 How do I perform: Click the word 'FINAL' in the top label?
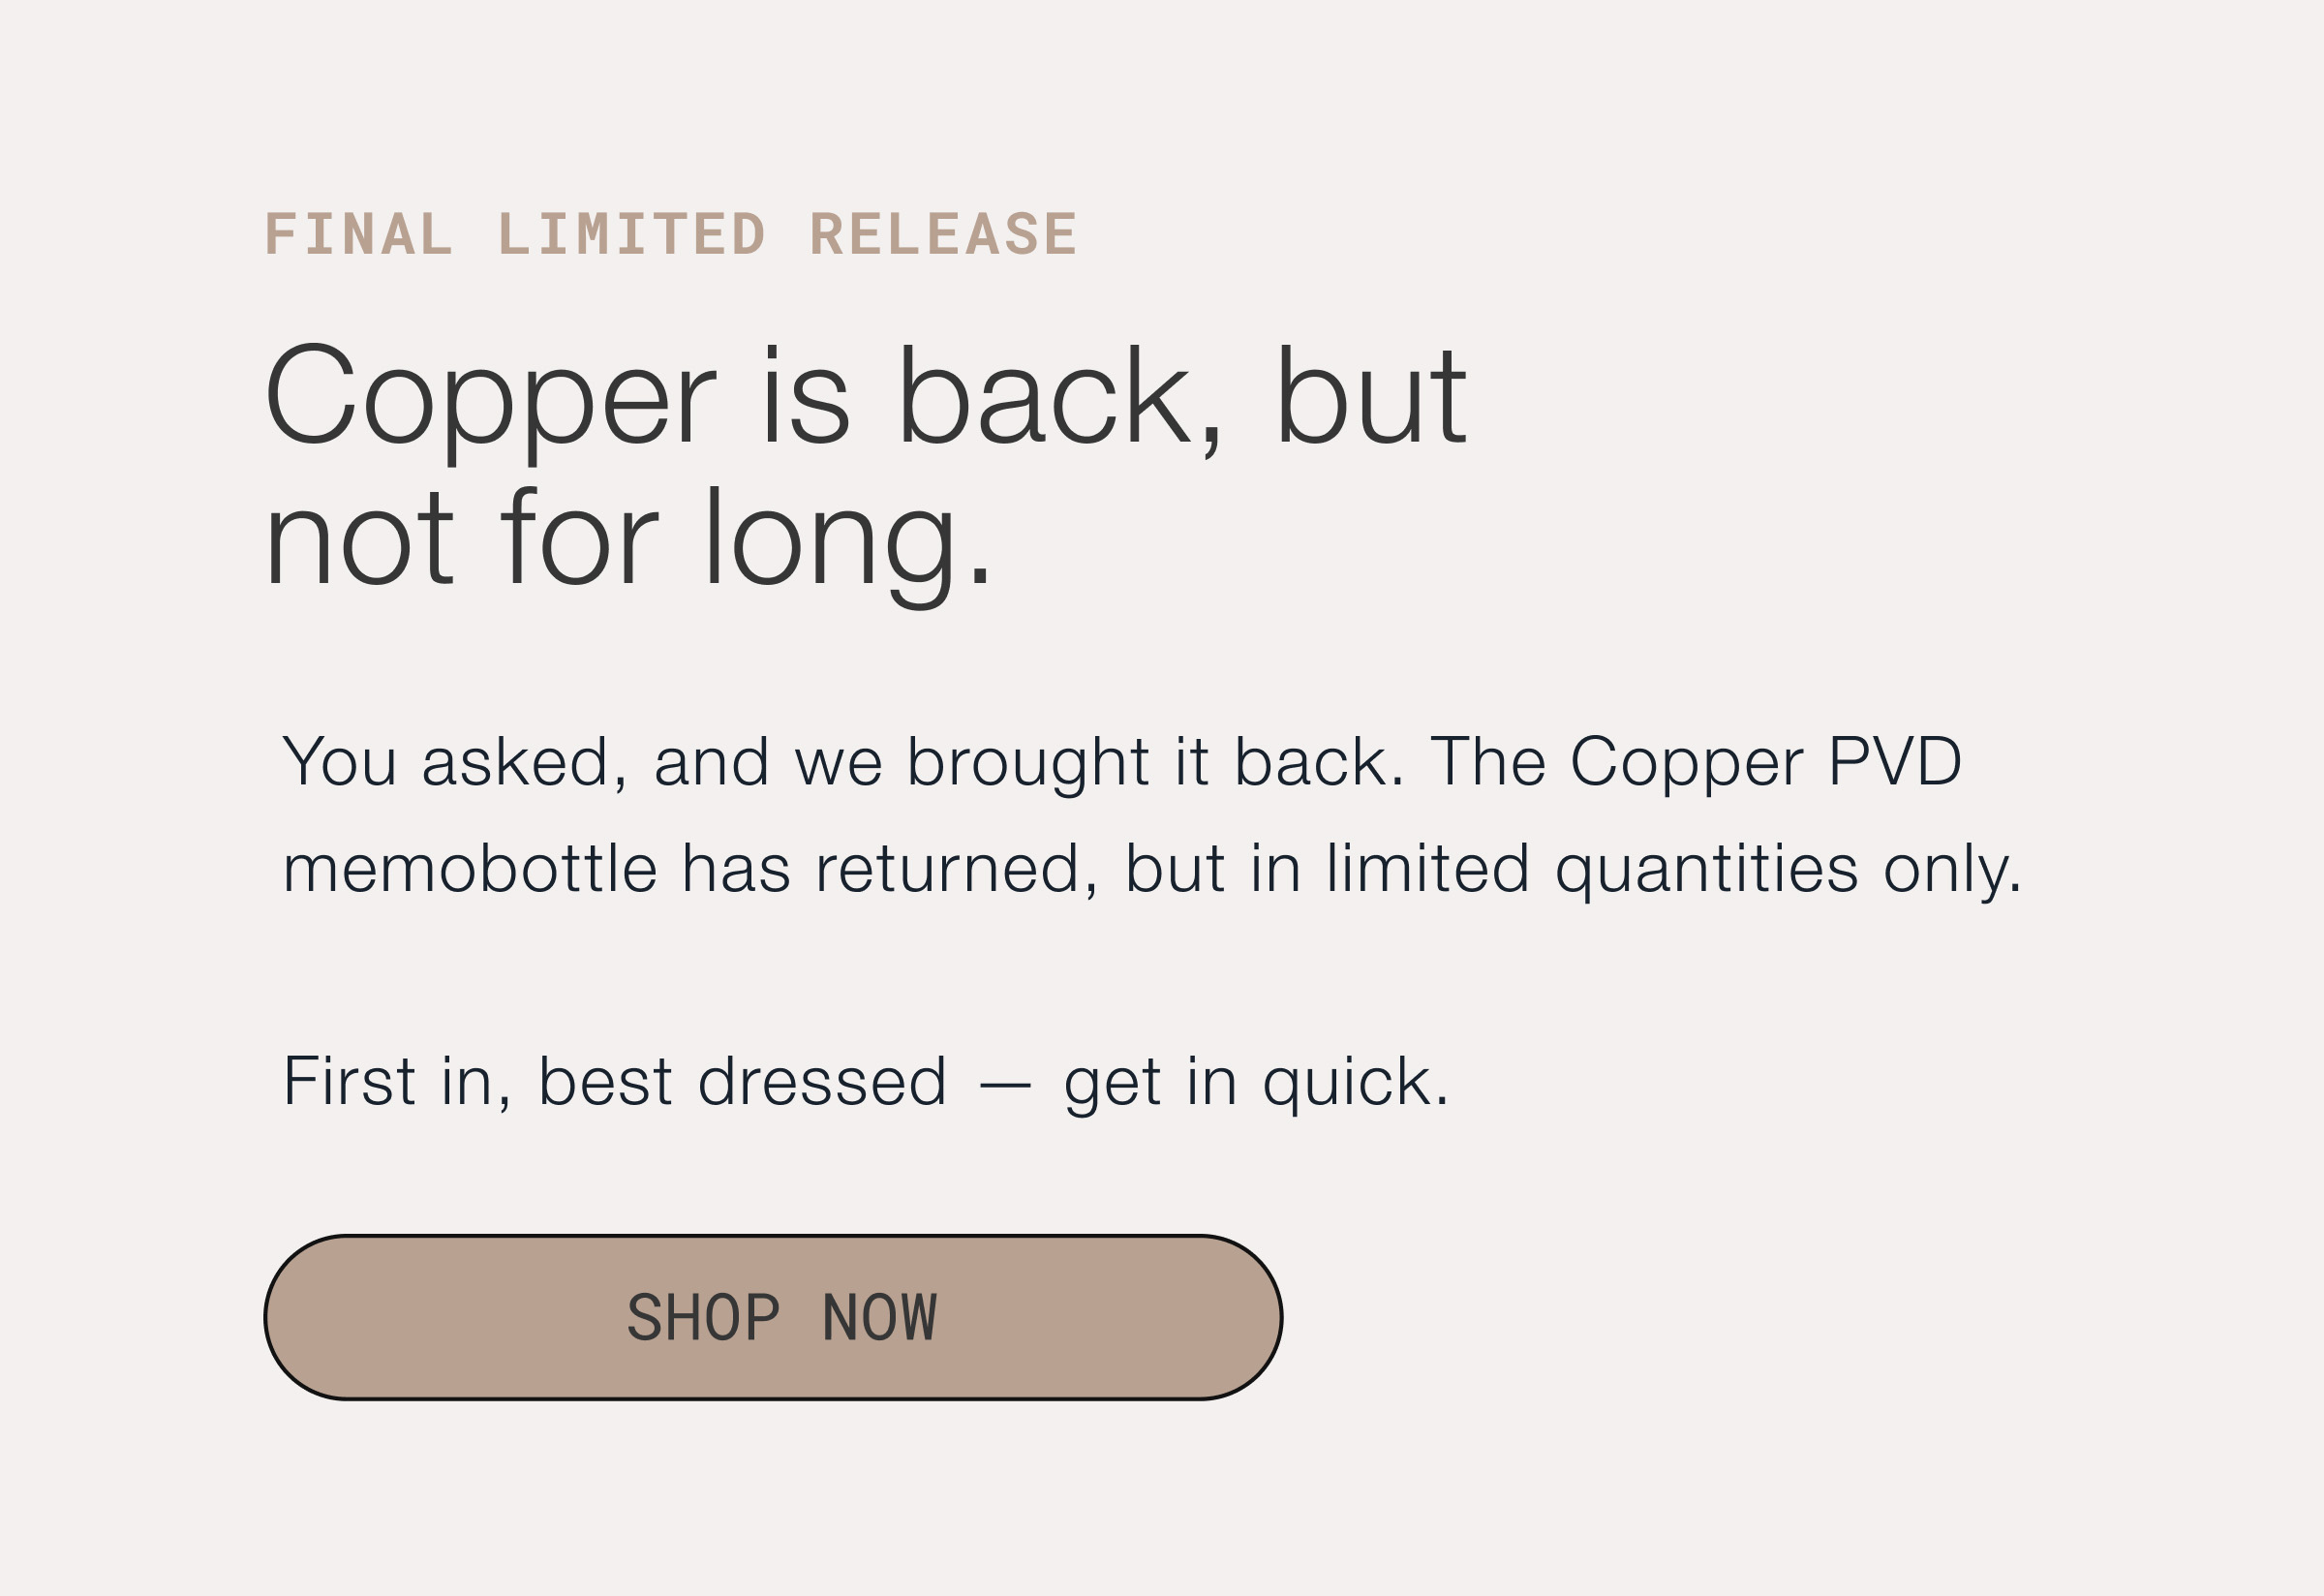[x=359, y=234]
